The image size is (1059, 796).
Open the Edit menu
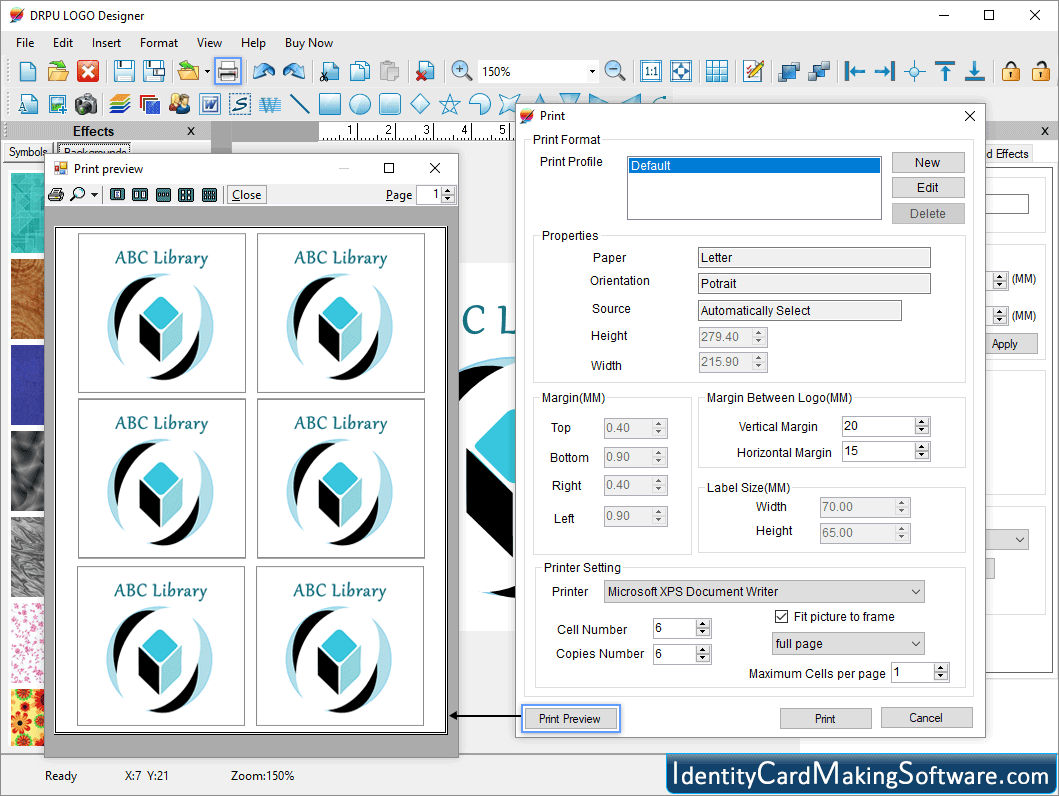click(x=63, y=43)
